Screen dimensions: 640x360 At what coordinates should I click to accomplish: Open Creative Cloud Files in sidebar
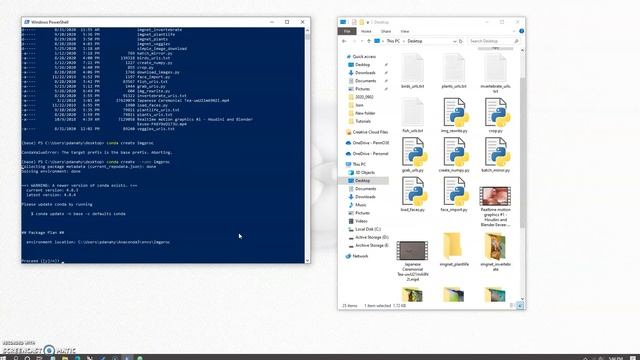(x=370, y=132)
